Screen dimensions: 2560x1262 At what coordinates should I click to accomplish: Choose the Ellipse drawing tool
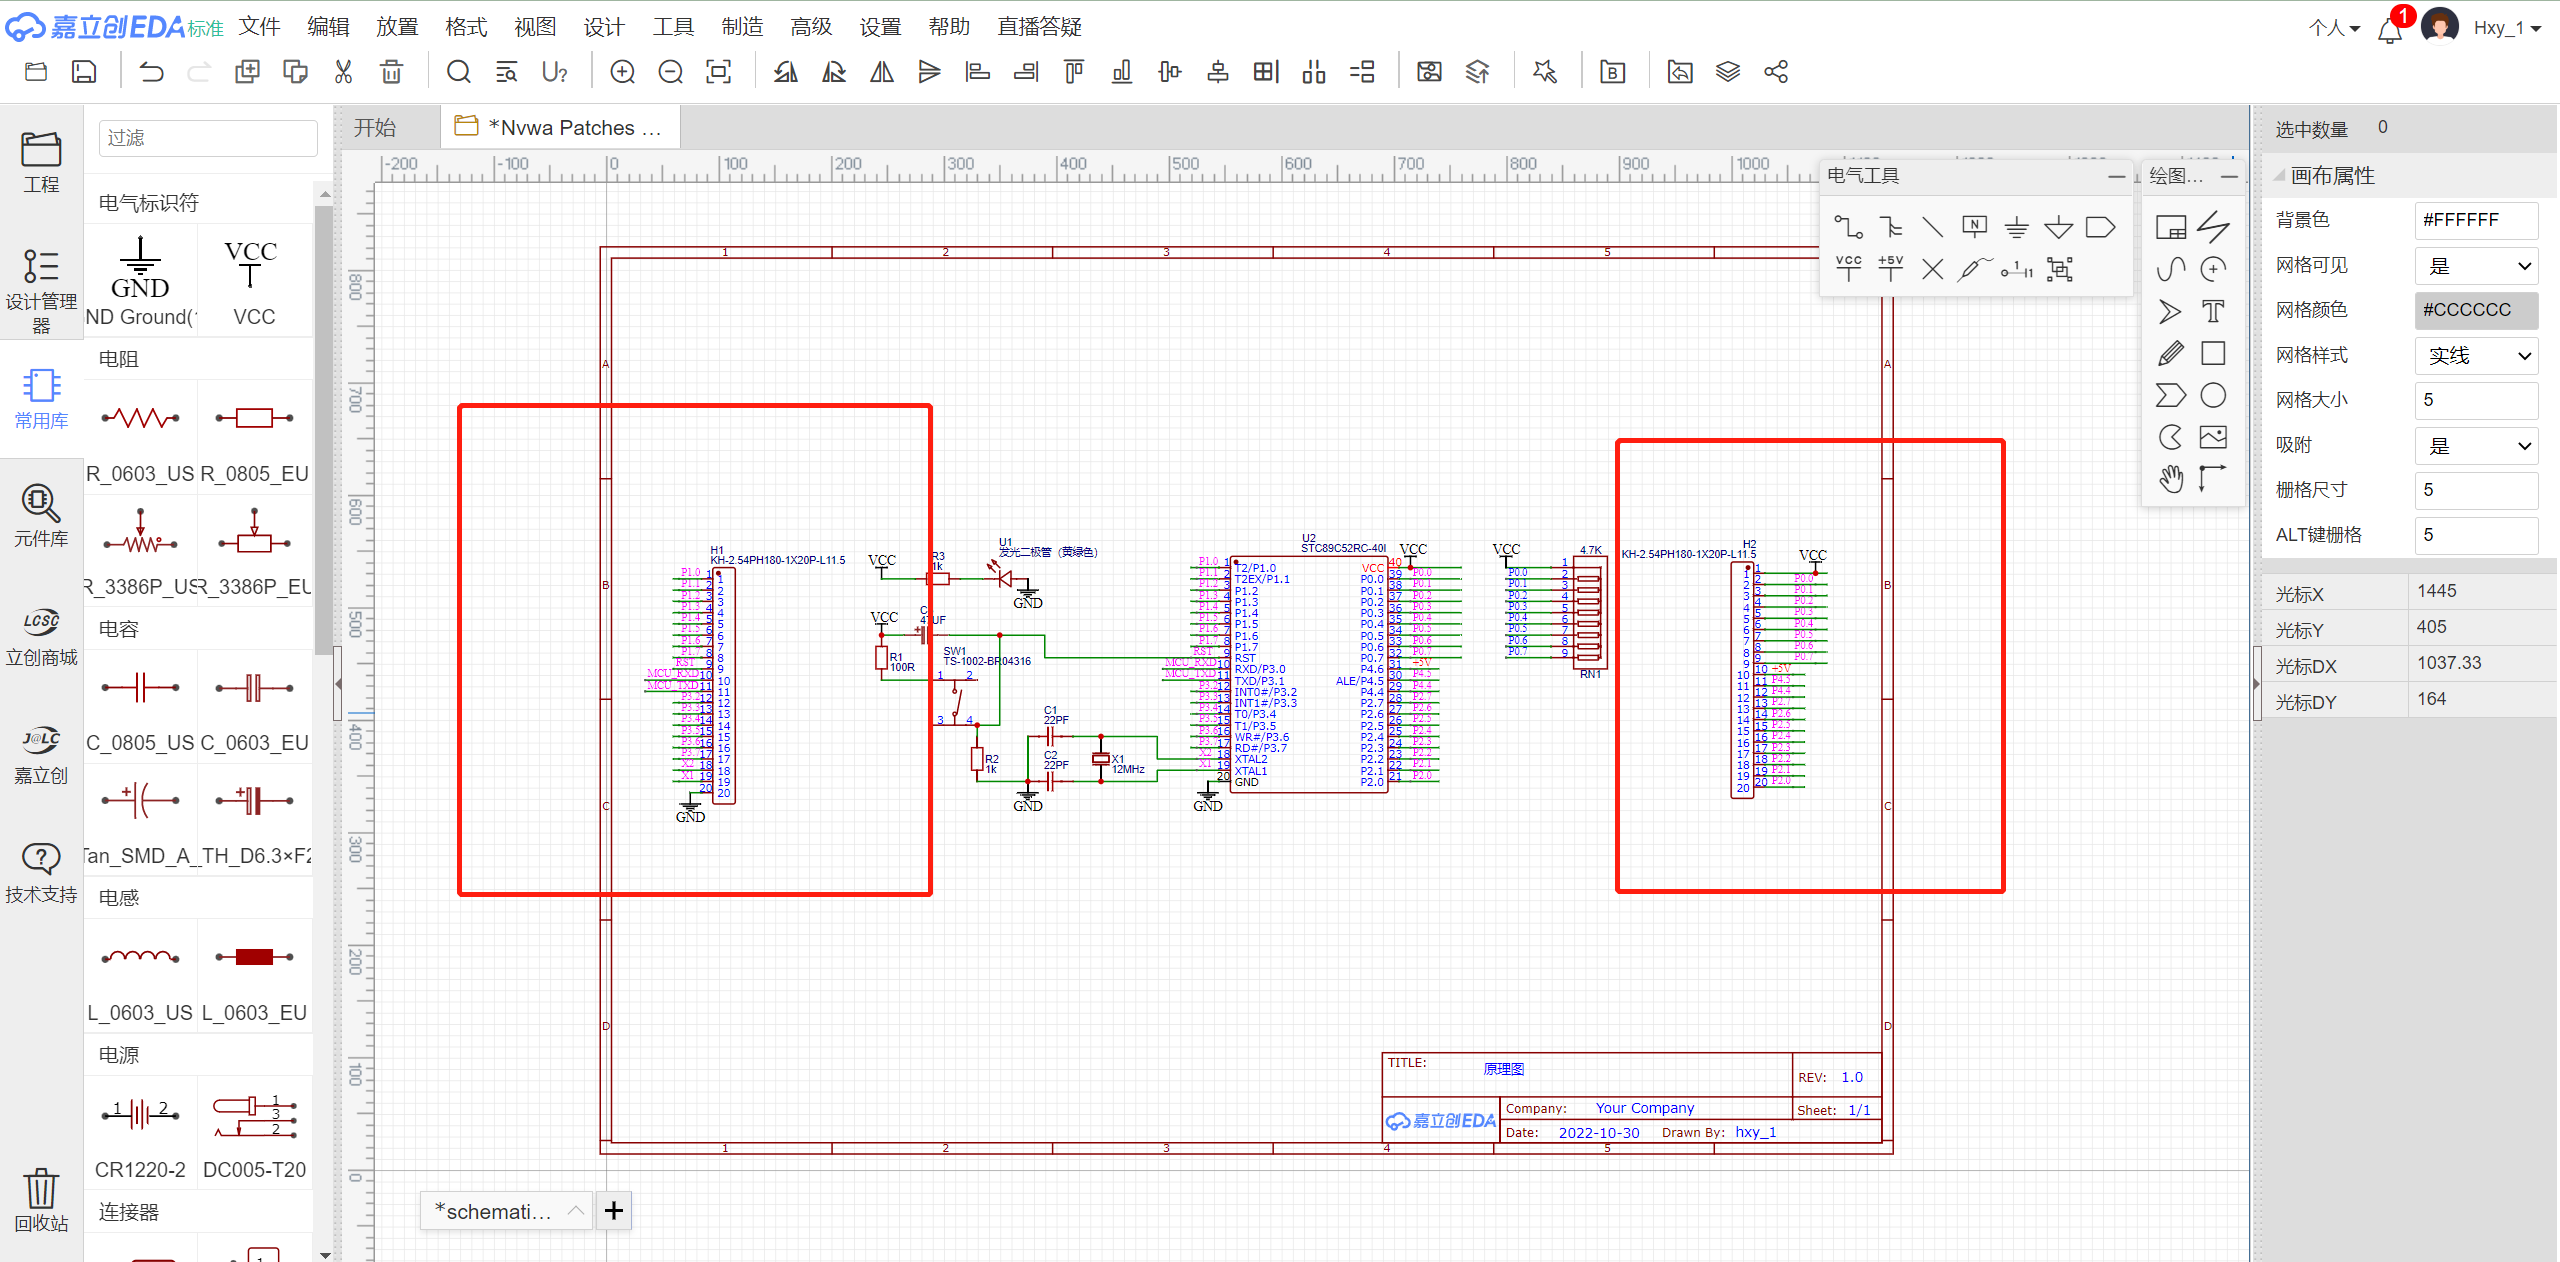coord(2213,396)
